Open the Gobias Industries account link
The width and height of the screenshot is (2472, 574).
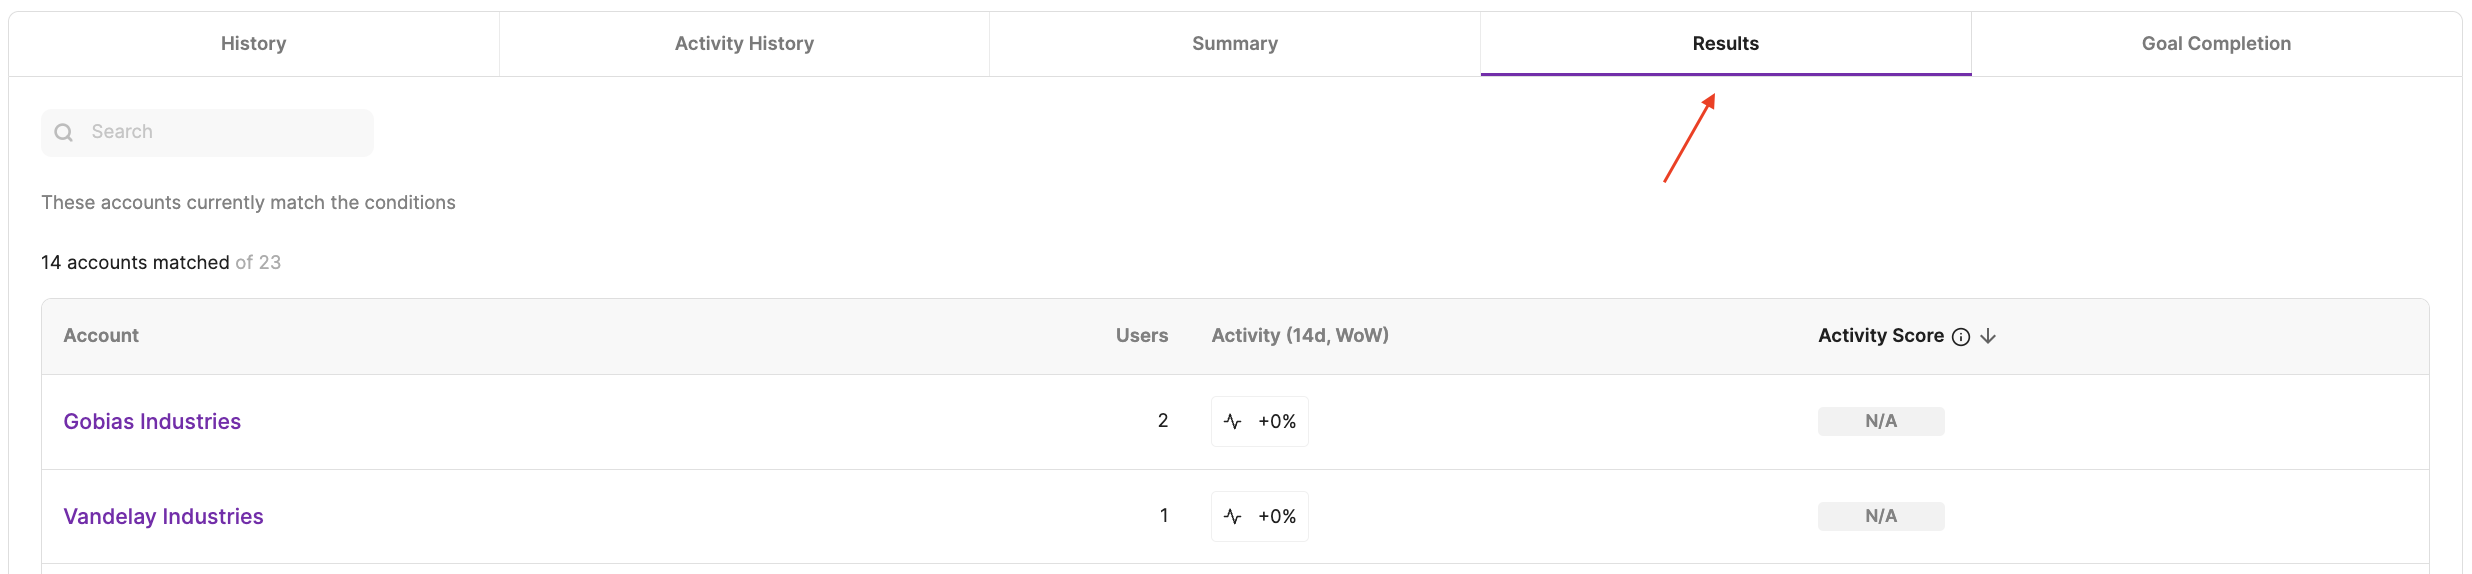pyautogui.click(x=152, y=422)
